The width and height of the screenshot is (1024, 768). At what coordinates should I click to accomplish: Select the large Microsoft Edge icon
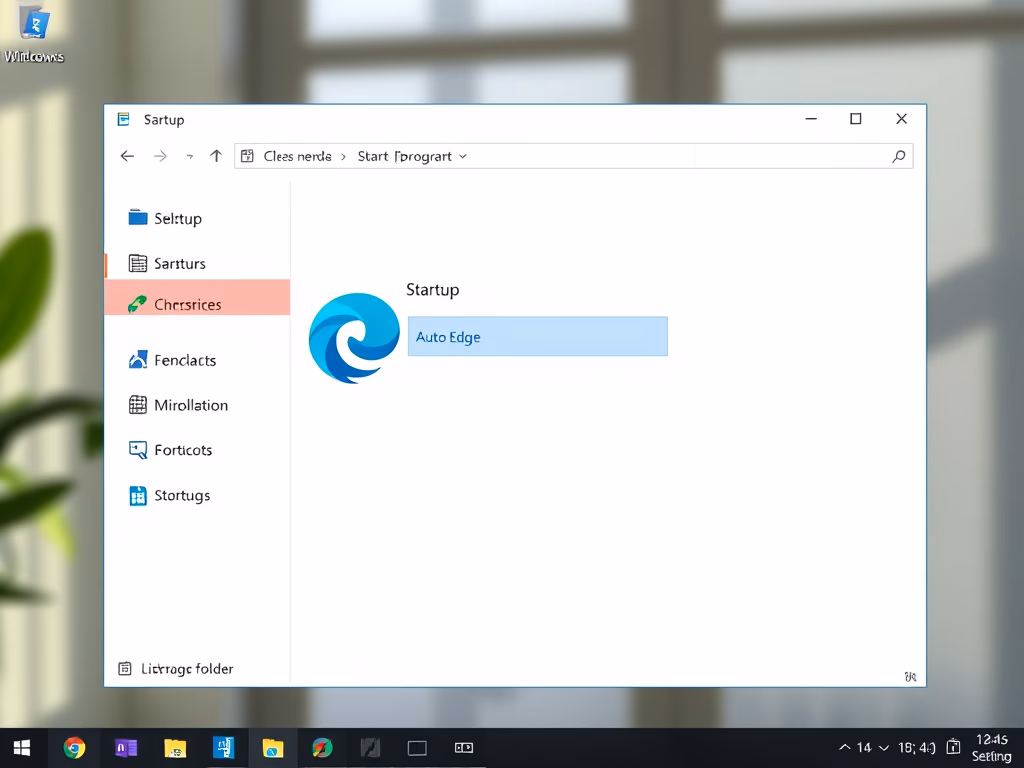(354, 338)
